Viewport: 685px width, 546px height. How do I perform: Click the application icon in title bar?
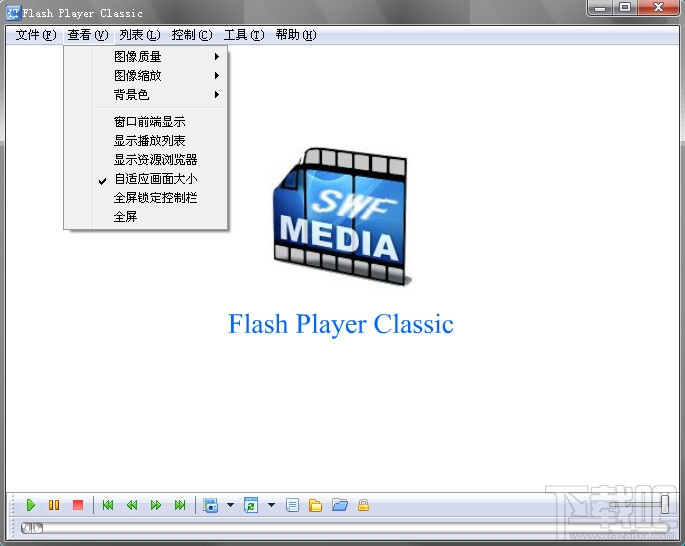click(x=13, y=13)
